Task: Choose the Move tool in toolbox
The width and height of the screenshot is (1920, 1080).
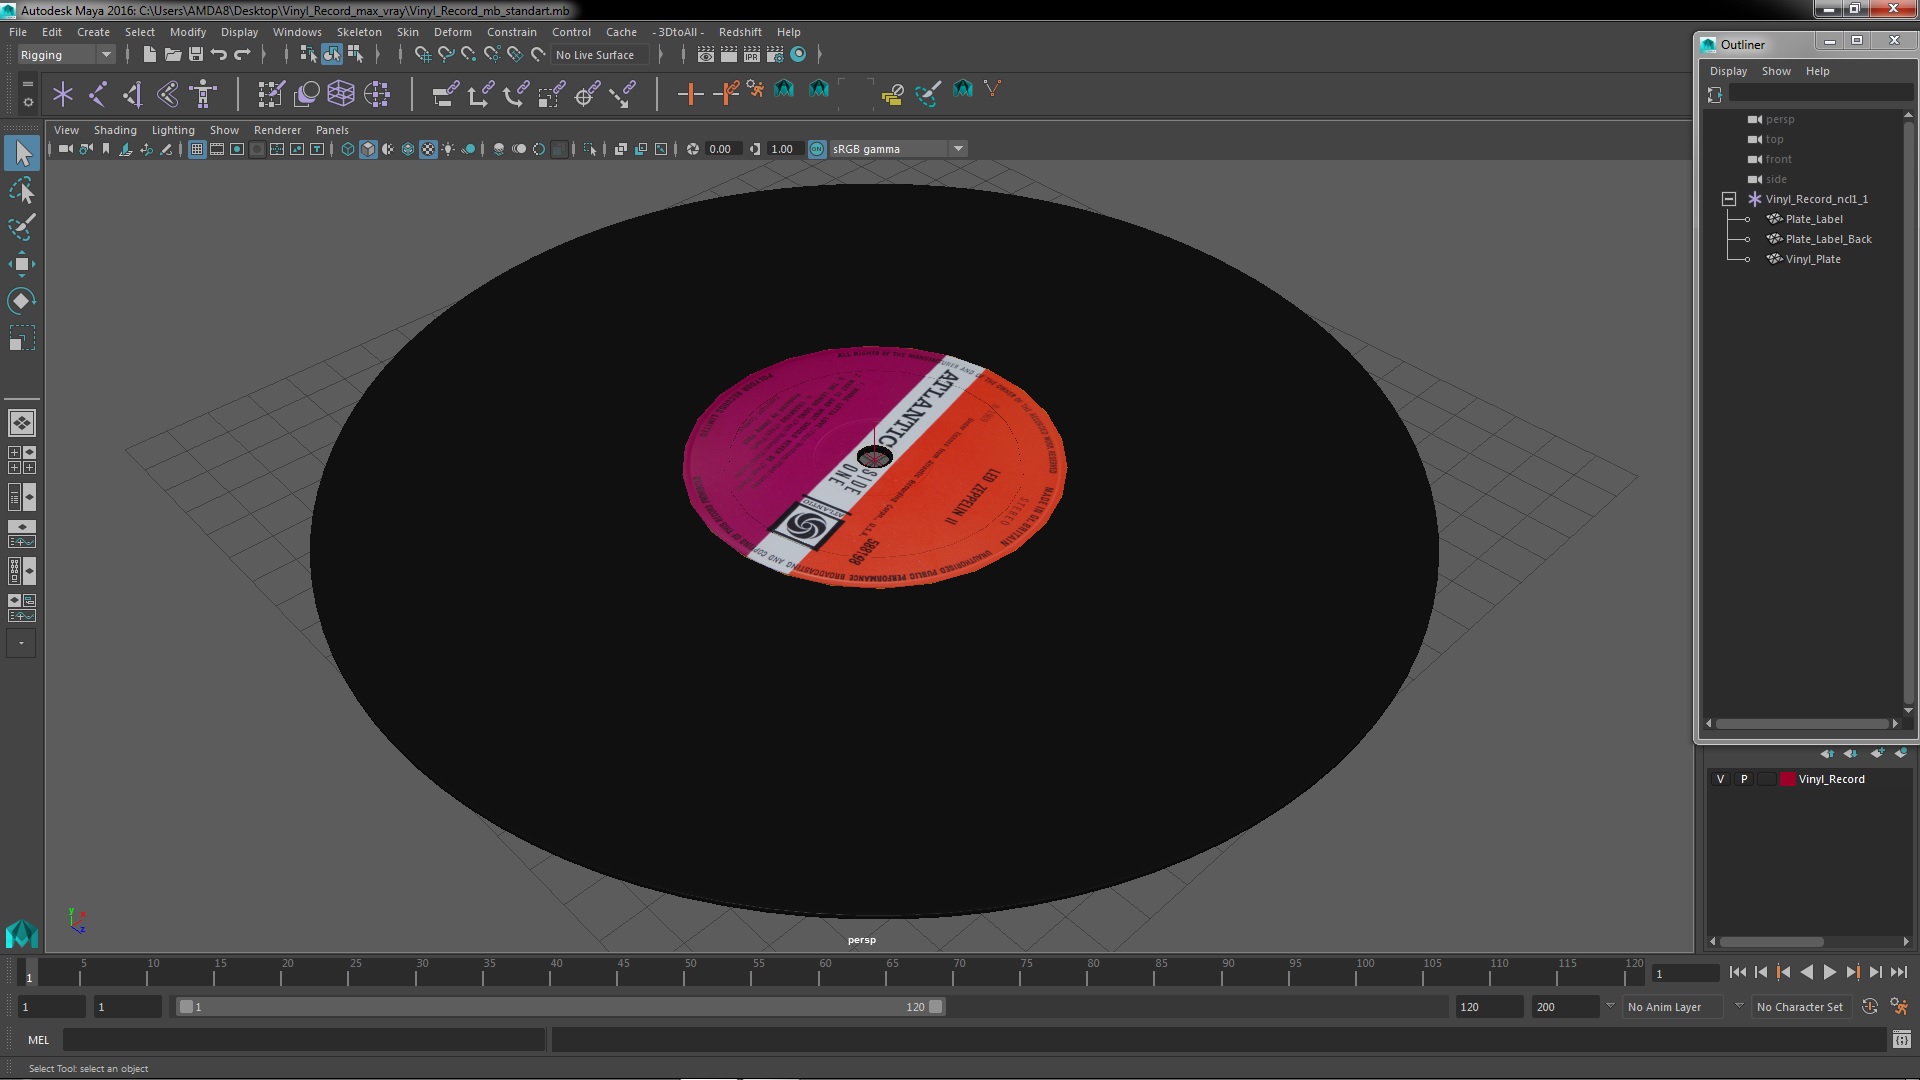Action: click(22, 264)
